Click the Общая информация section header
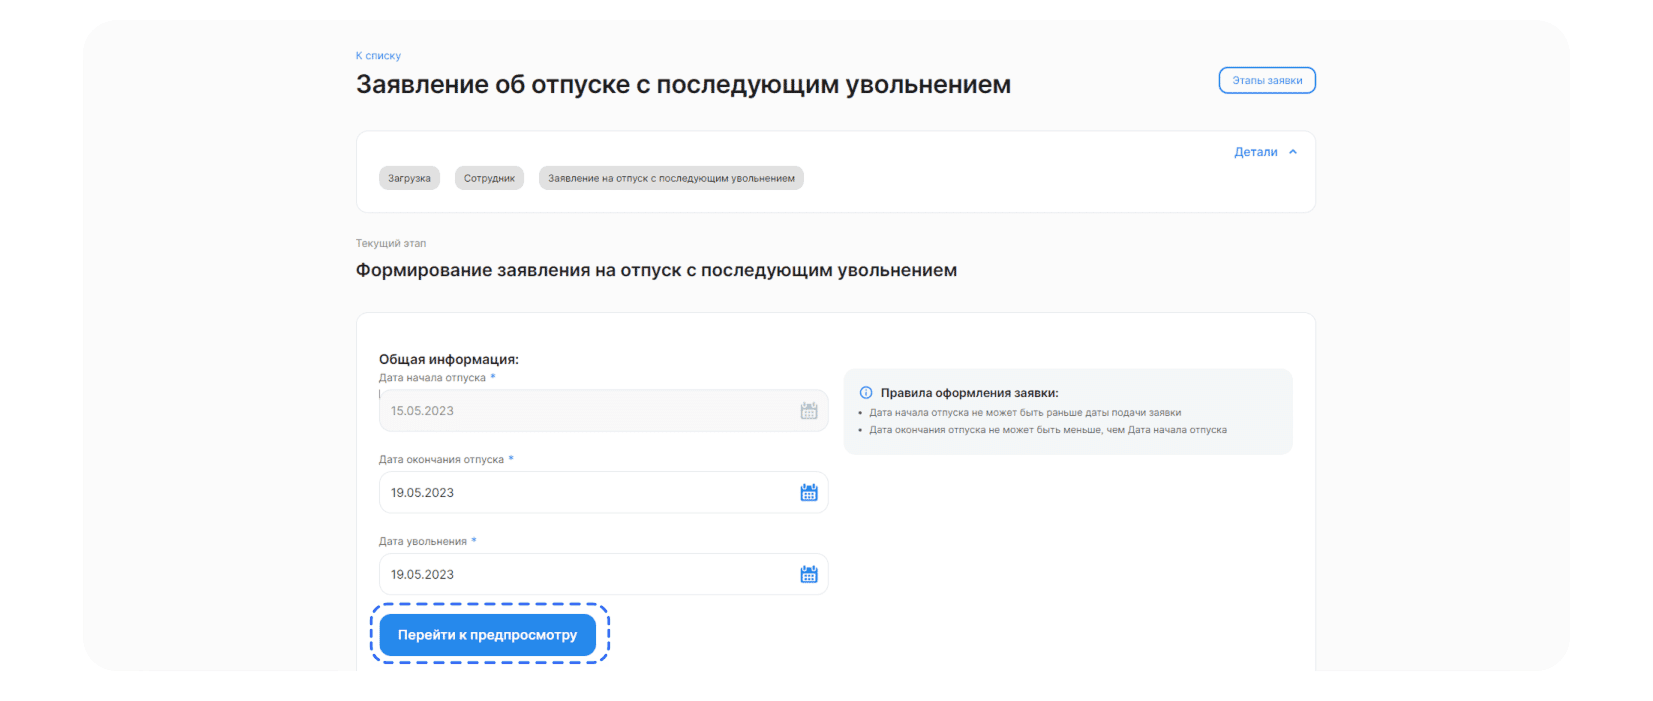The width and height of the screenshot is (1653, 701). tap(448, 359)
